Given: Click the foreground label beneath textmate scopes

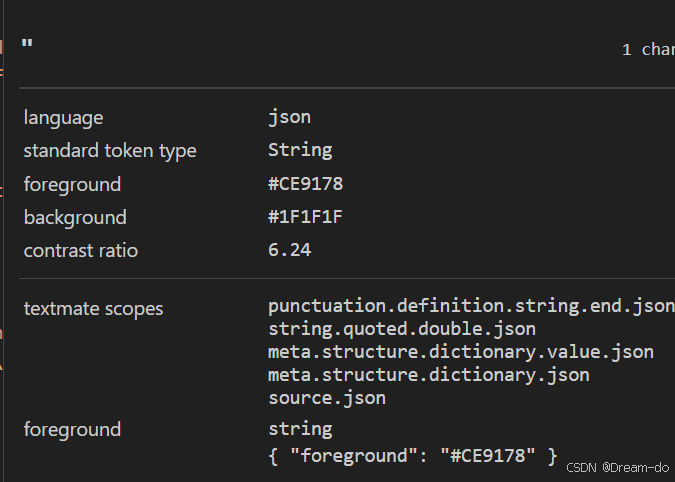Looking at the screenshot, I should (x=72, y=430).
